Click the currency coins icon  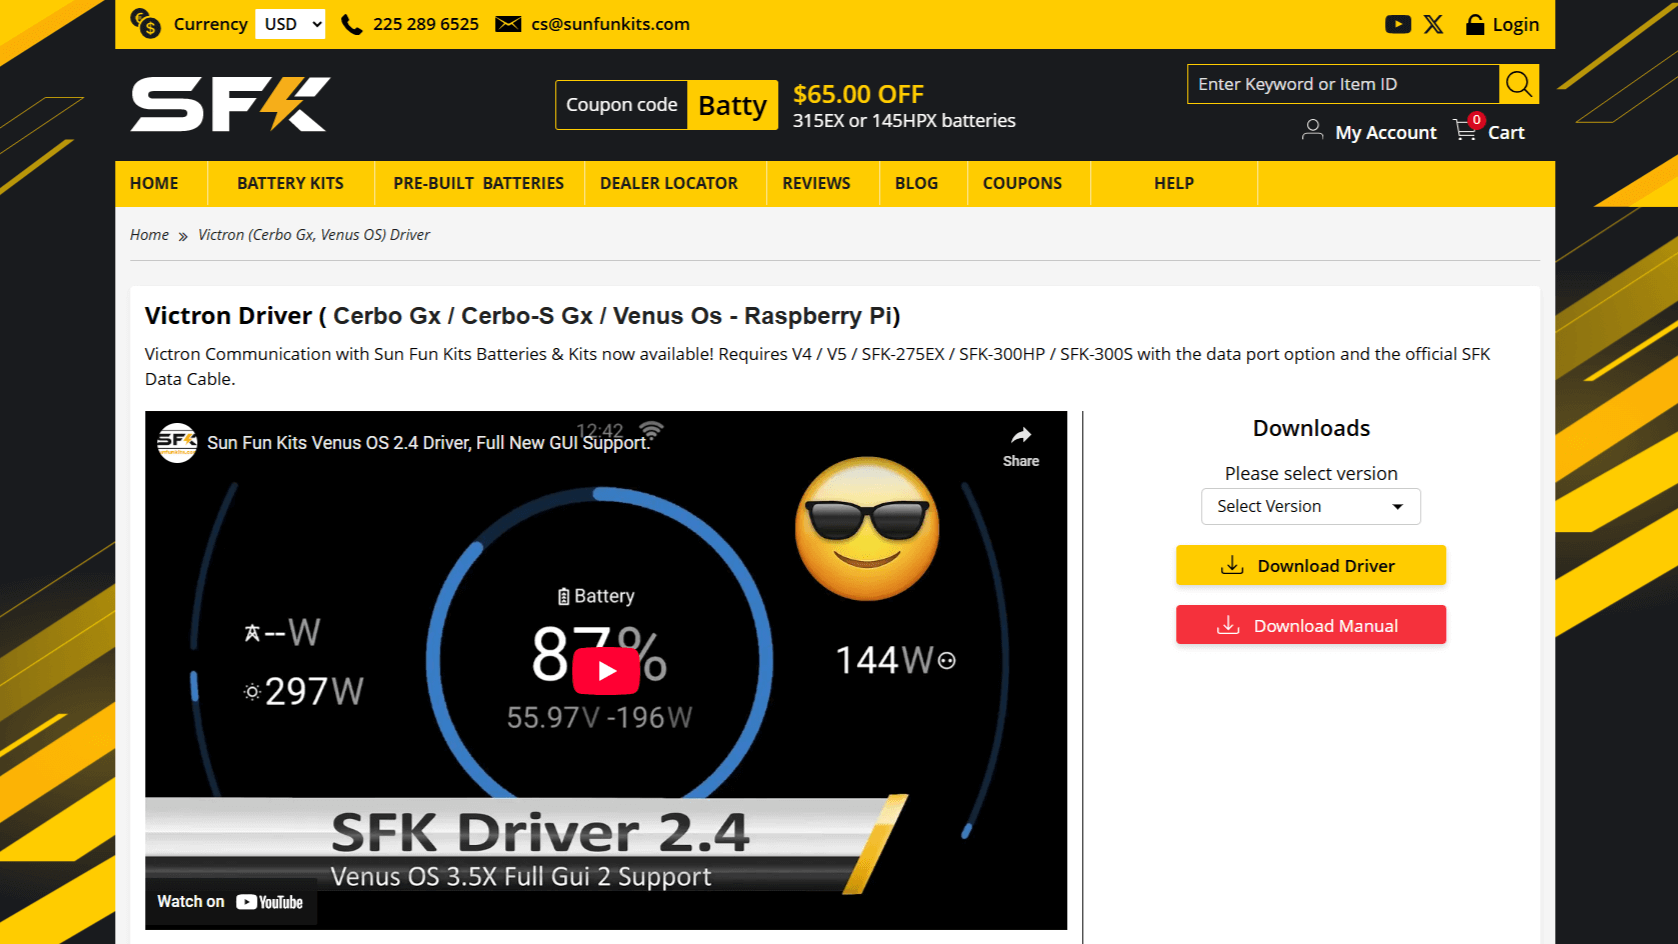point(145,23)
